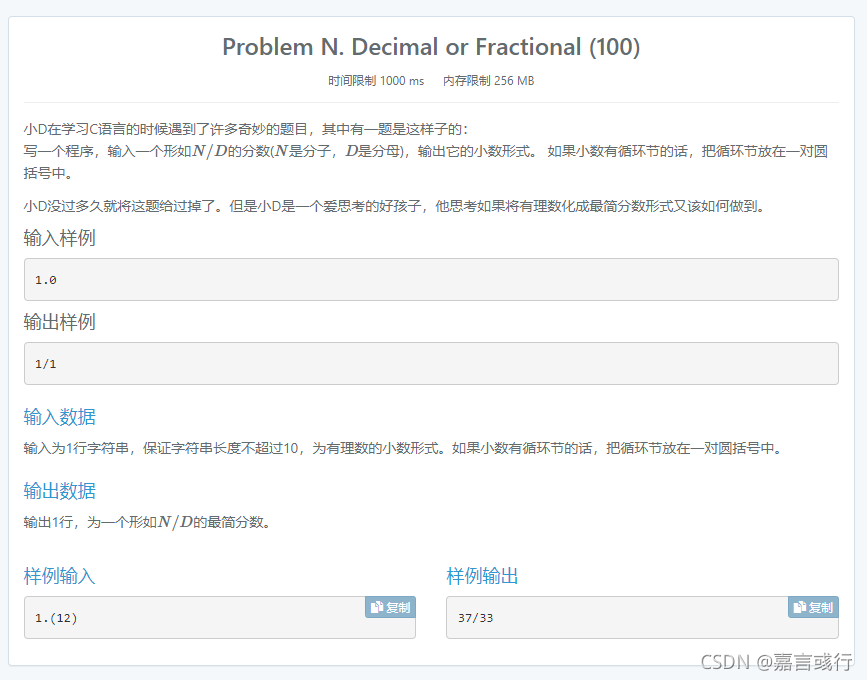Click the copy icon beside sample output
Viewport: 867px width, 680px height.
[800, 607]
